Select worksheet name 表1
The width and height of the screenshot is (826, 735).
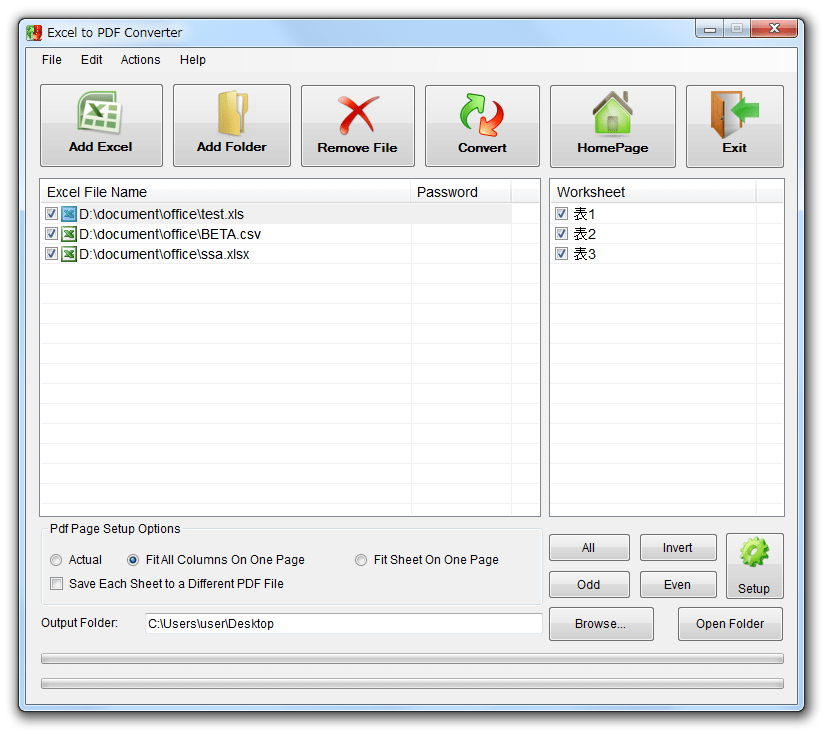click(584, 214)
